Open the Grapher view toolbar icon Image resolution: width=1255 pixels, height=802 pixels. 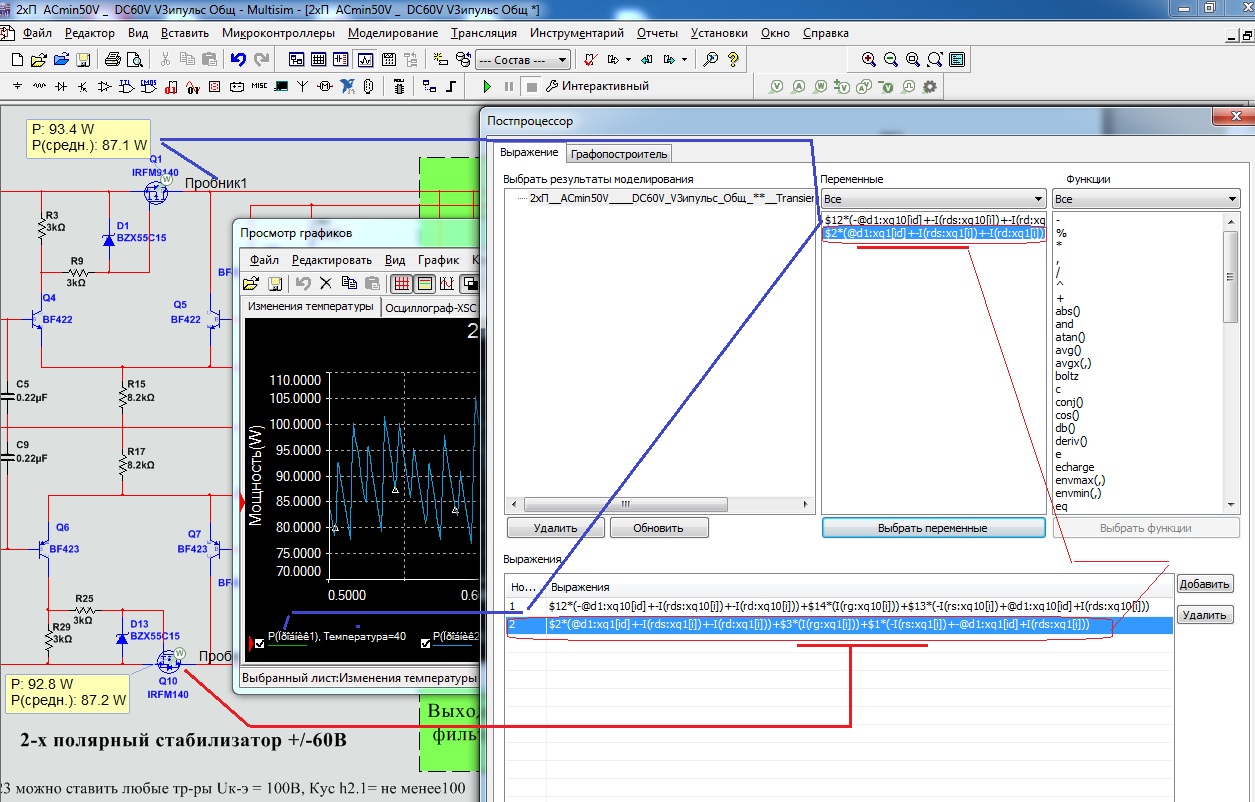[366, 59]
